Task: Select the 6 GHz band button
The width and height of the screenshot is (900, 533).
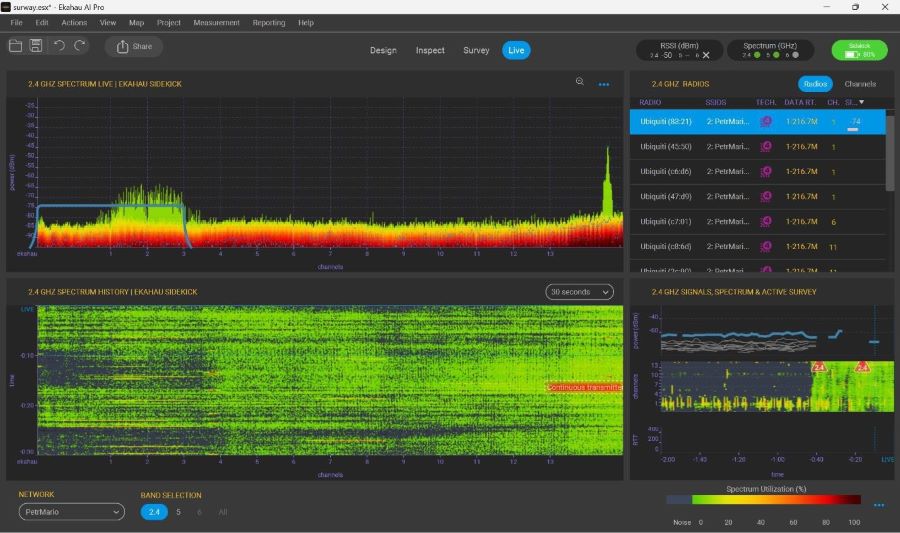Action: tap(199, 512)
